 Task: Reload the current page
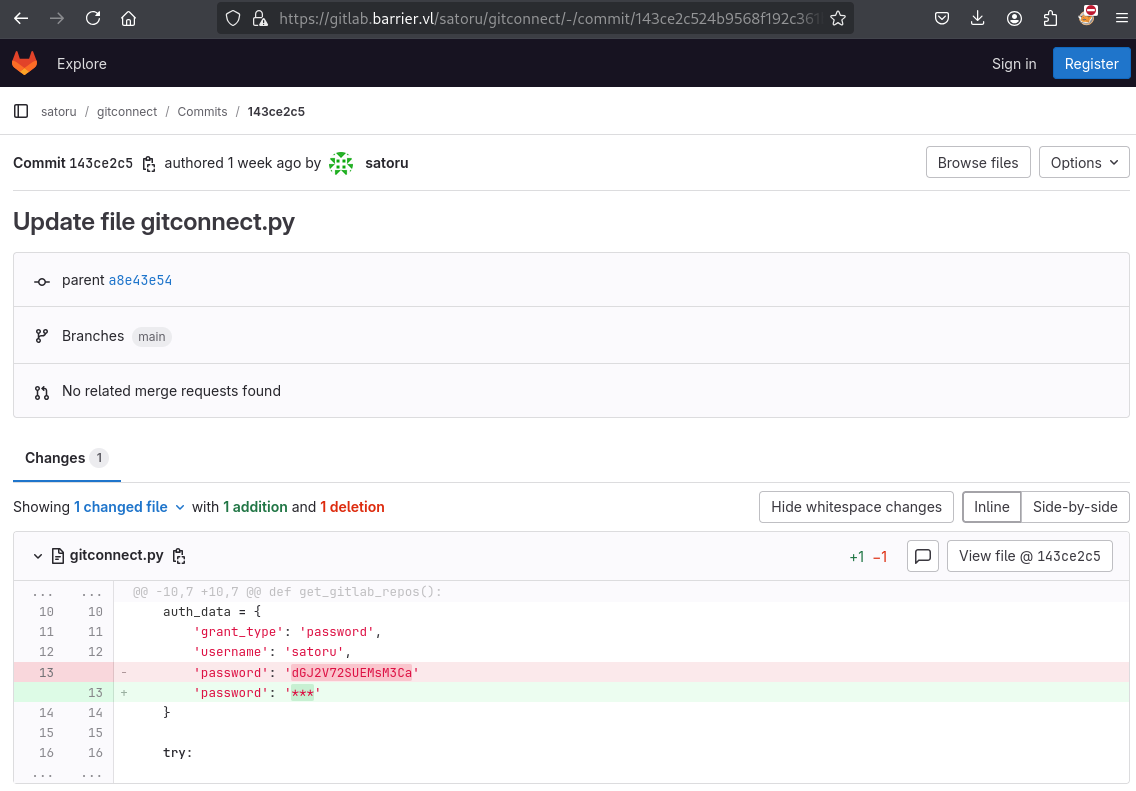tap(93, 18)
